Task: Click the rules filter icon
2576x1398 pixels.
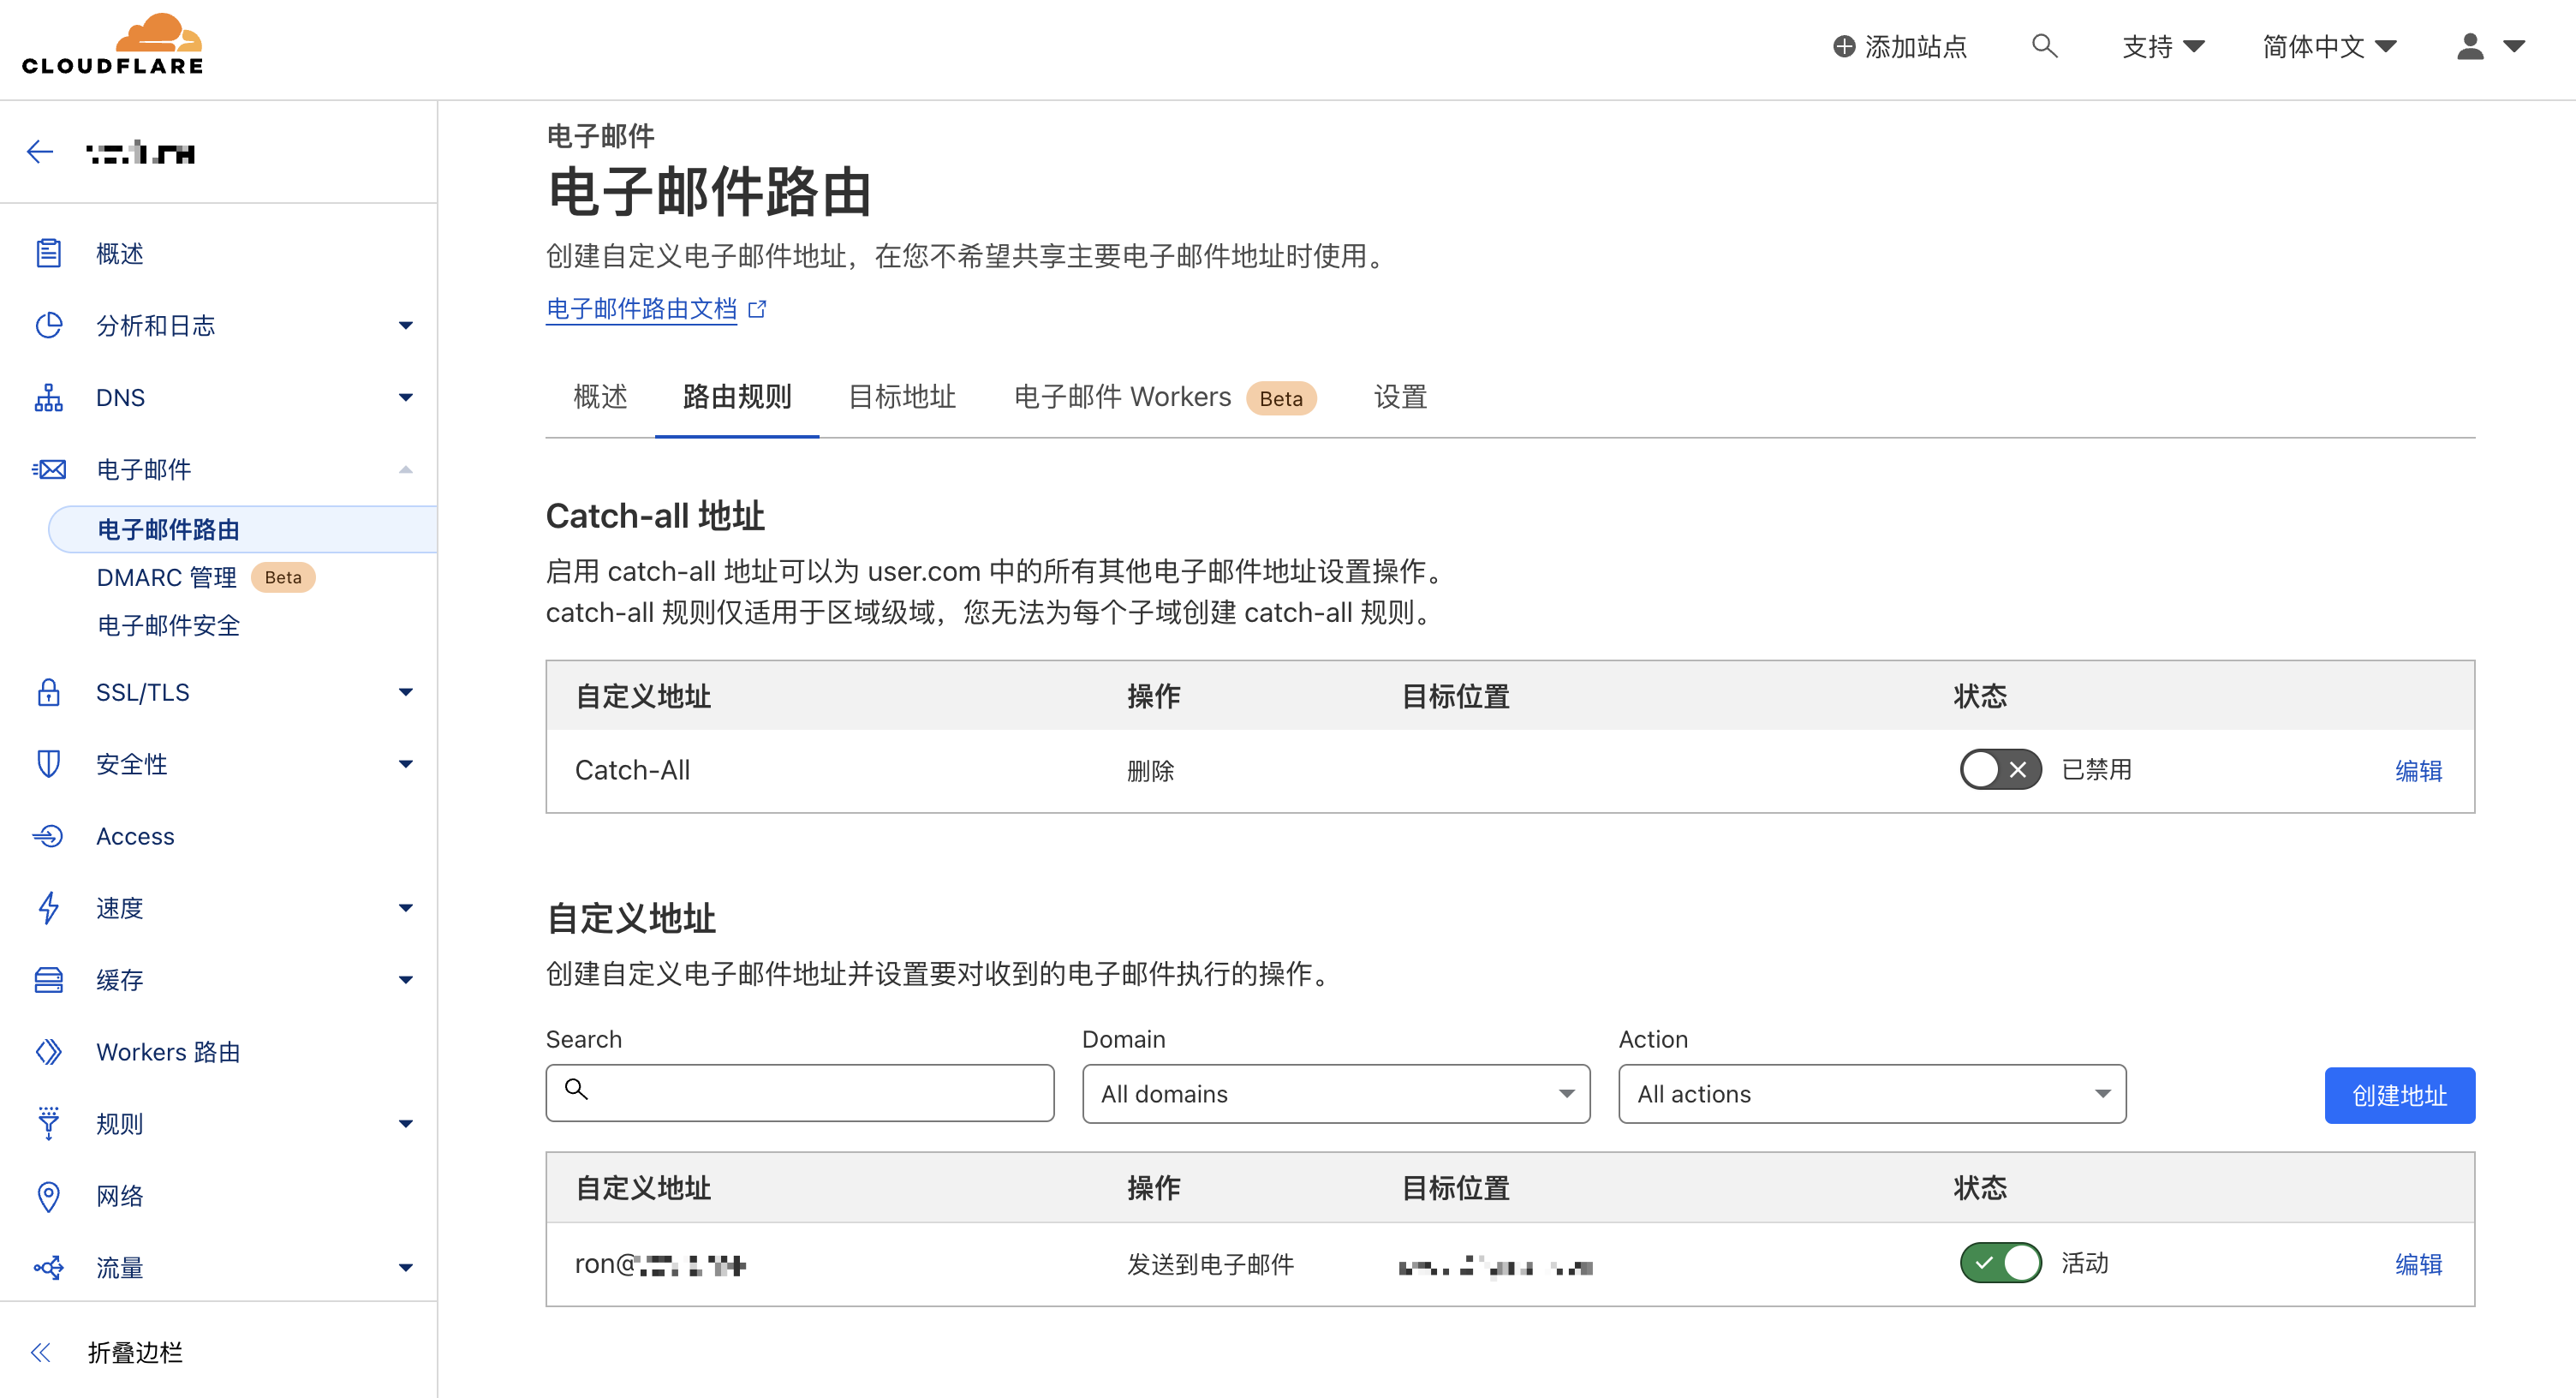Action: [x=48, y=1123]
